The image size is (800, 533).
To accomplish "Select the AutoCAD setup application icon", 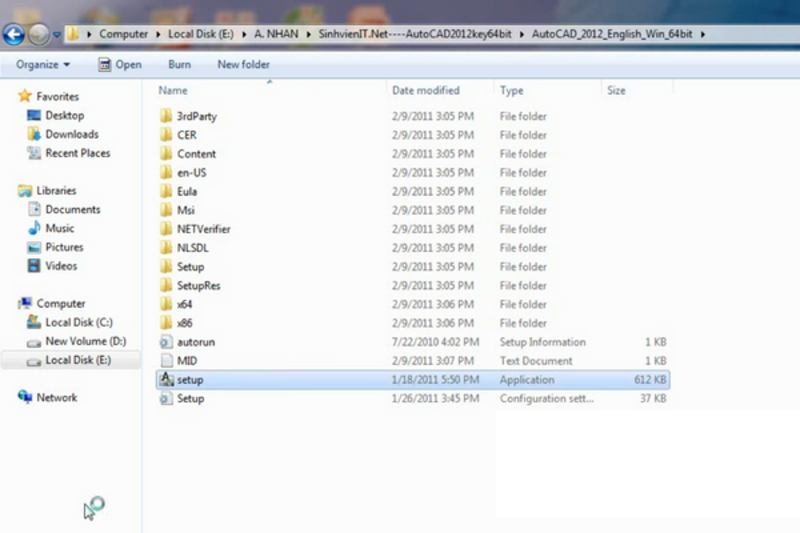I will (x=166, y=379).
